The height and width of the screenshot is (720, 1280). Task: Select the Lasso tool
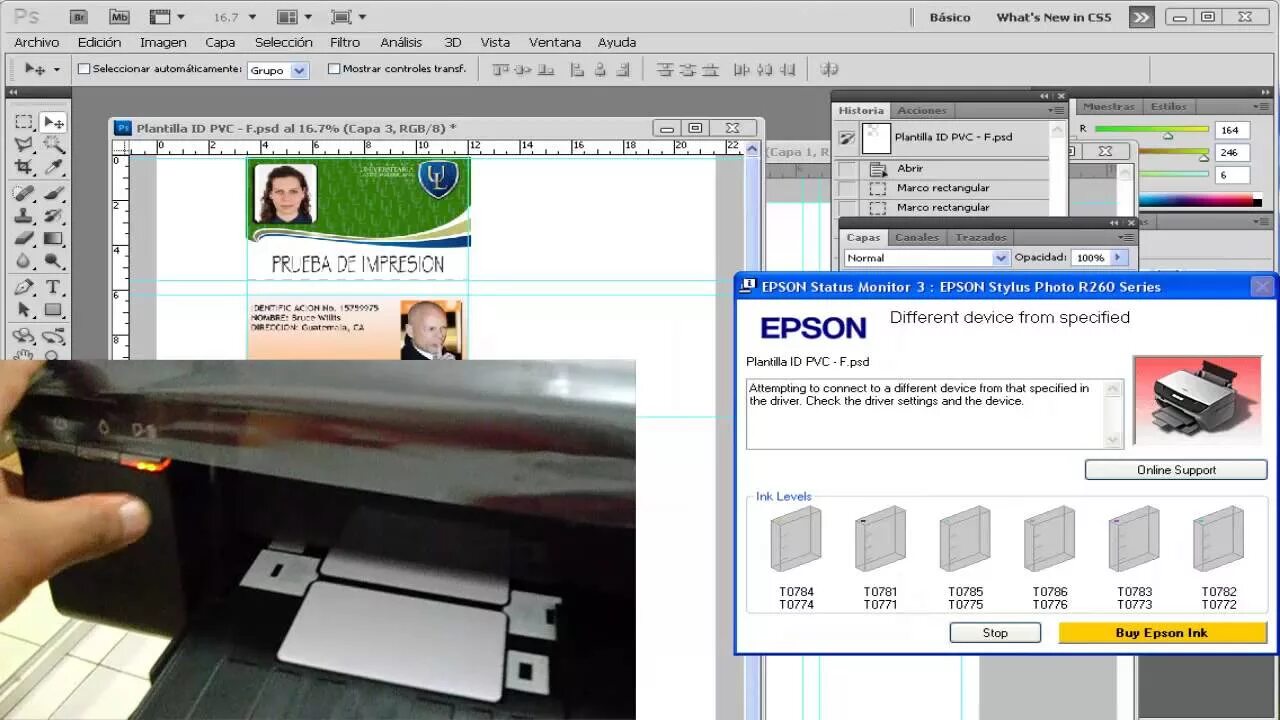[x=24, y=145]
